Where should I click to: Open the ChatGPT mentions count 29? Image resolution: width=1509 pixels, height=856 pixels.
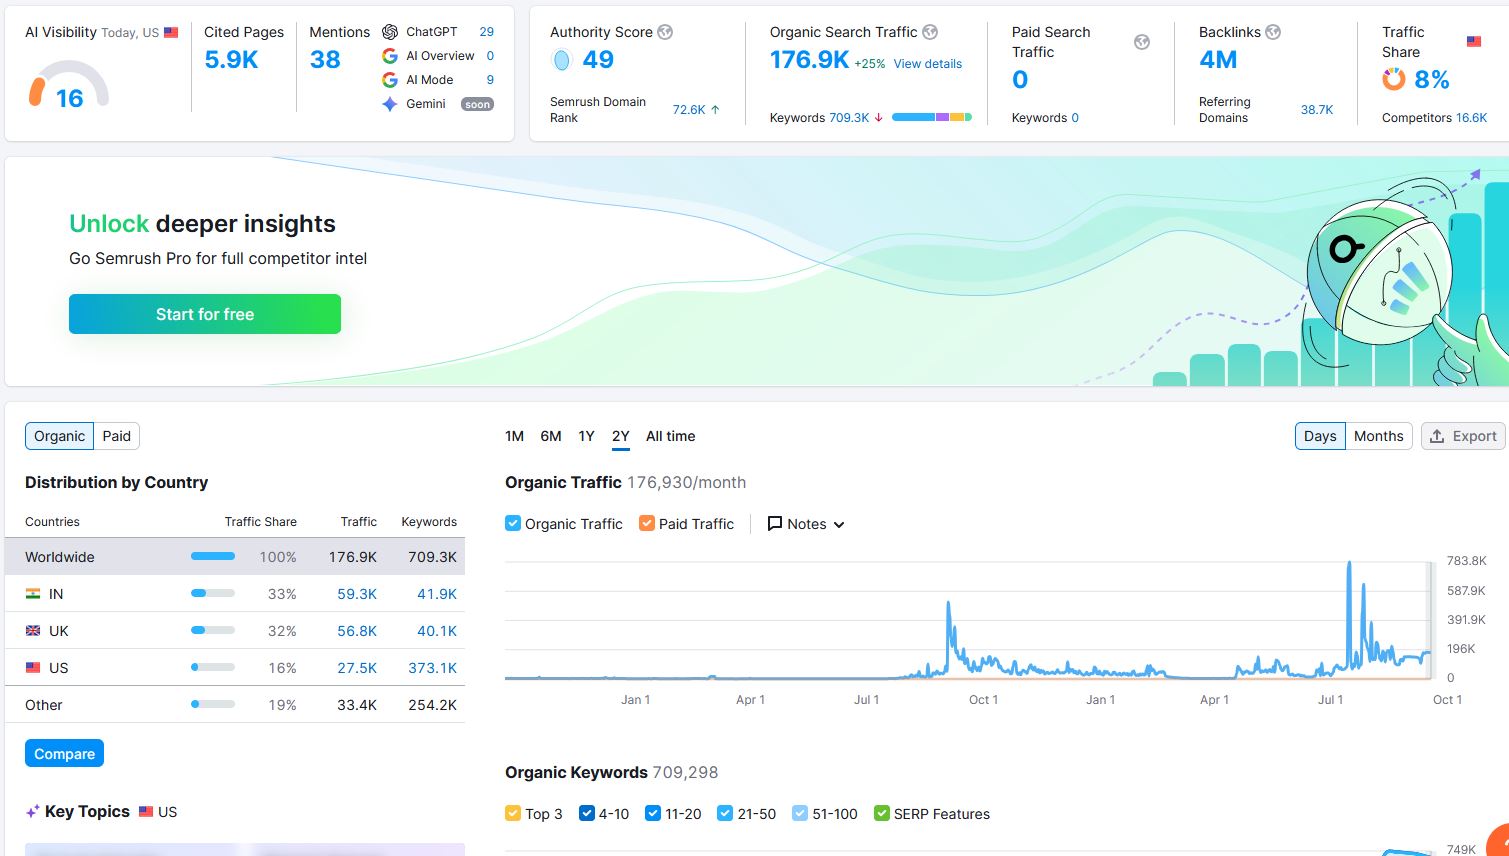point(487,32)
